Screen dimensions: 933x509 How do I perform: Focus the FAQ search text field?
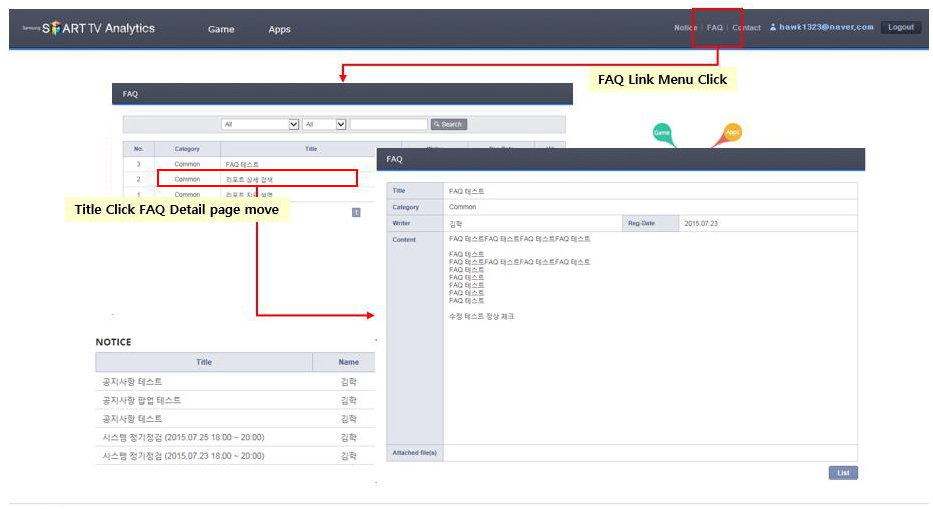pyautogui.click(x=389, y=124)
